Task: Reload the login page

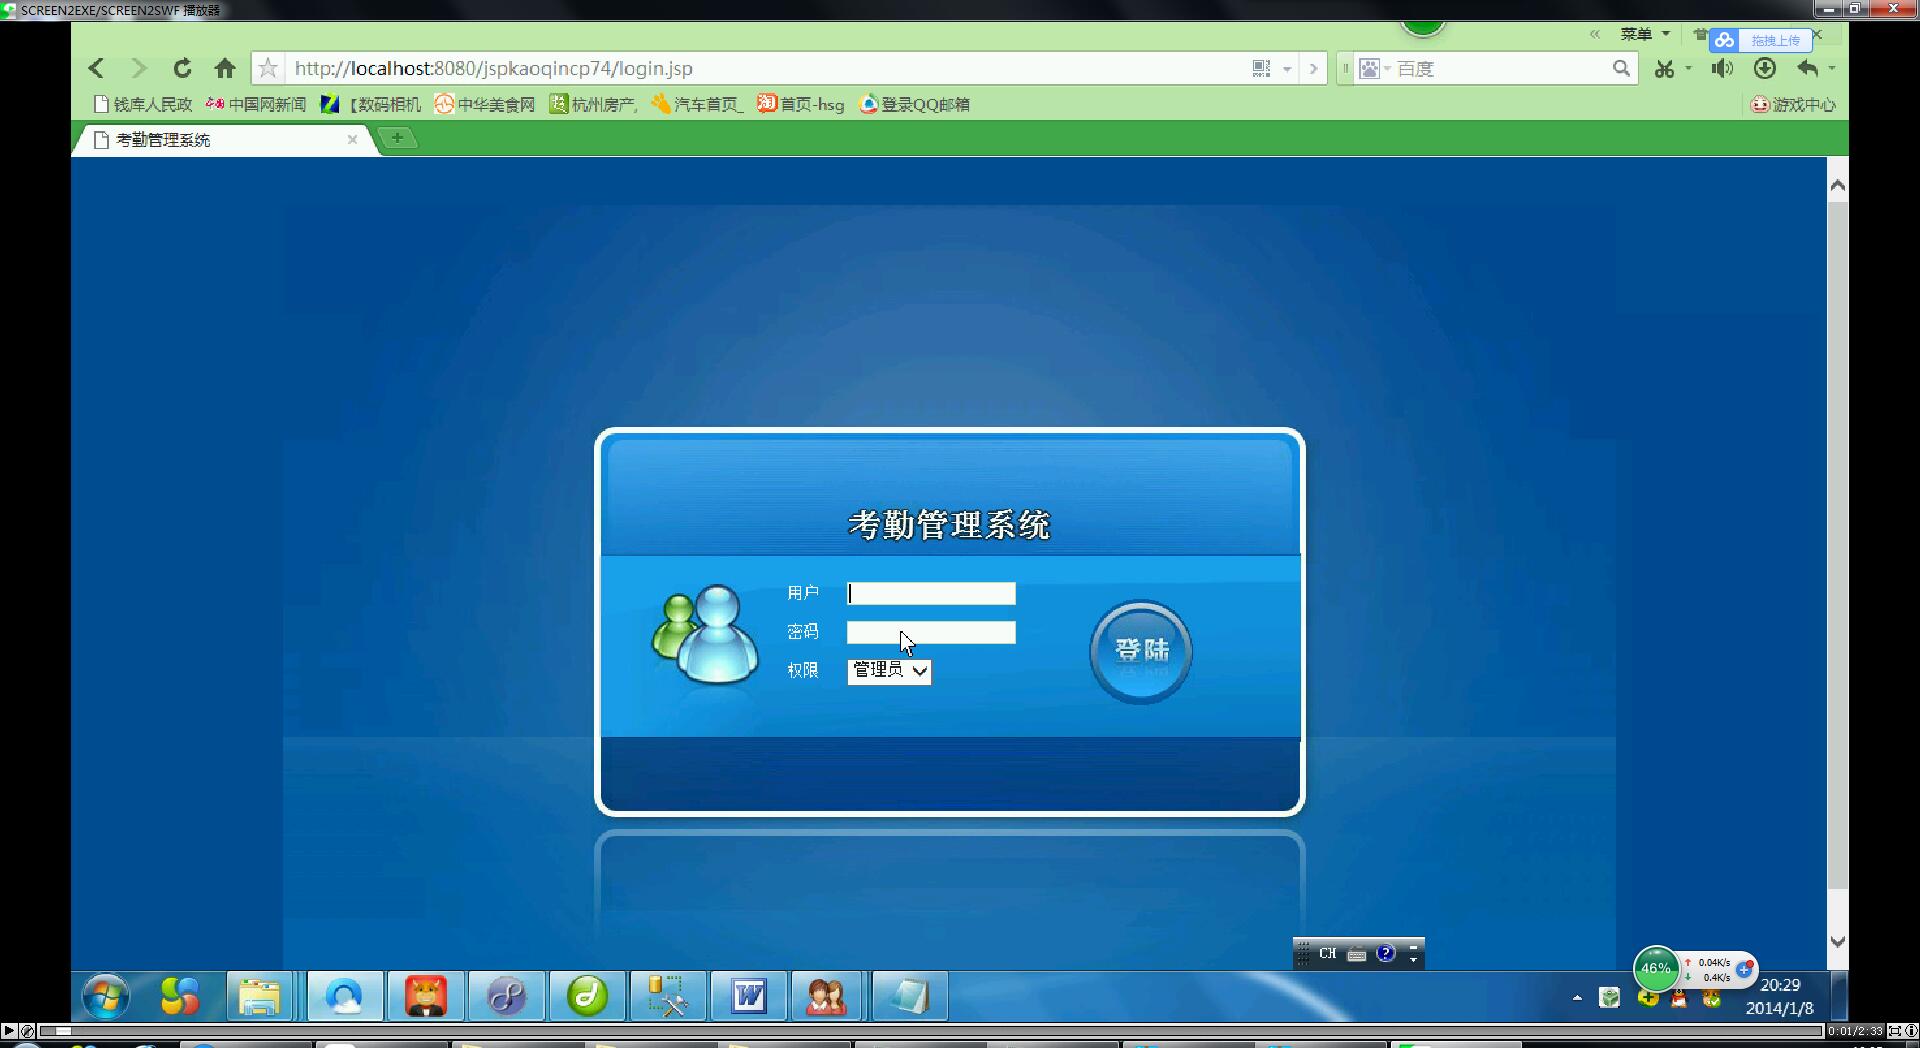Action: point(182,68)
